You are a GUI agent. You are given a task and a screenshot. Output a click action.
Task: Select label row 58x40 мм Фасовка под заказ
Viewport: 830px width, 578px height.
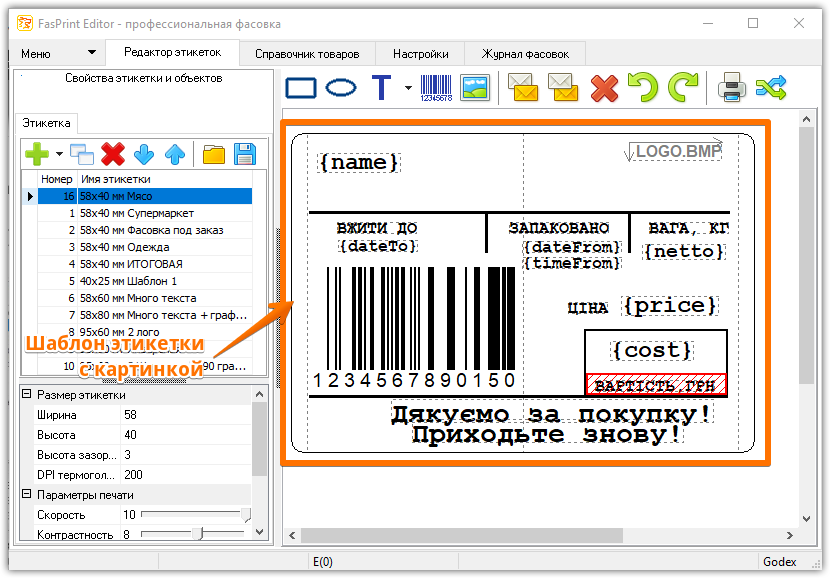coord(145,230)
